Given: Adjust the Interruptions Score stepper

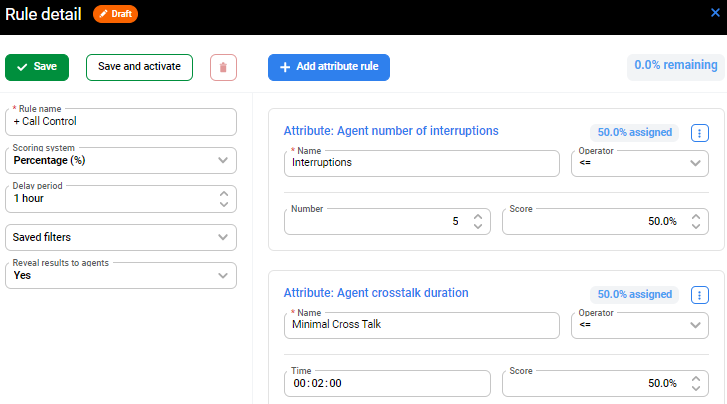Looking at the screenshot, I should (695, 221).
